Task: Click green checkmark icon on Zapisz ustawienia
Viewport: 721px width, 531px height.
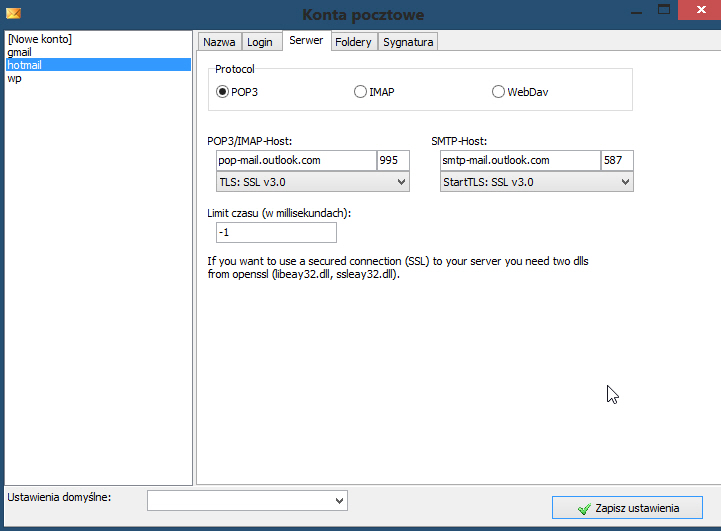Action: pyautogui.click(x=584, y=508)
